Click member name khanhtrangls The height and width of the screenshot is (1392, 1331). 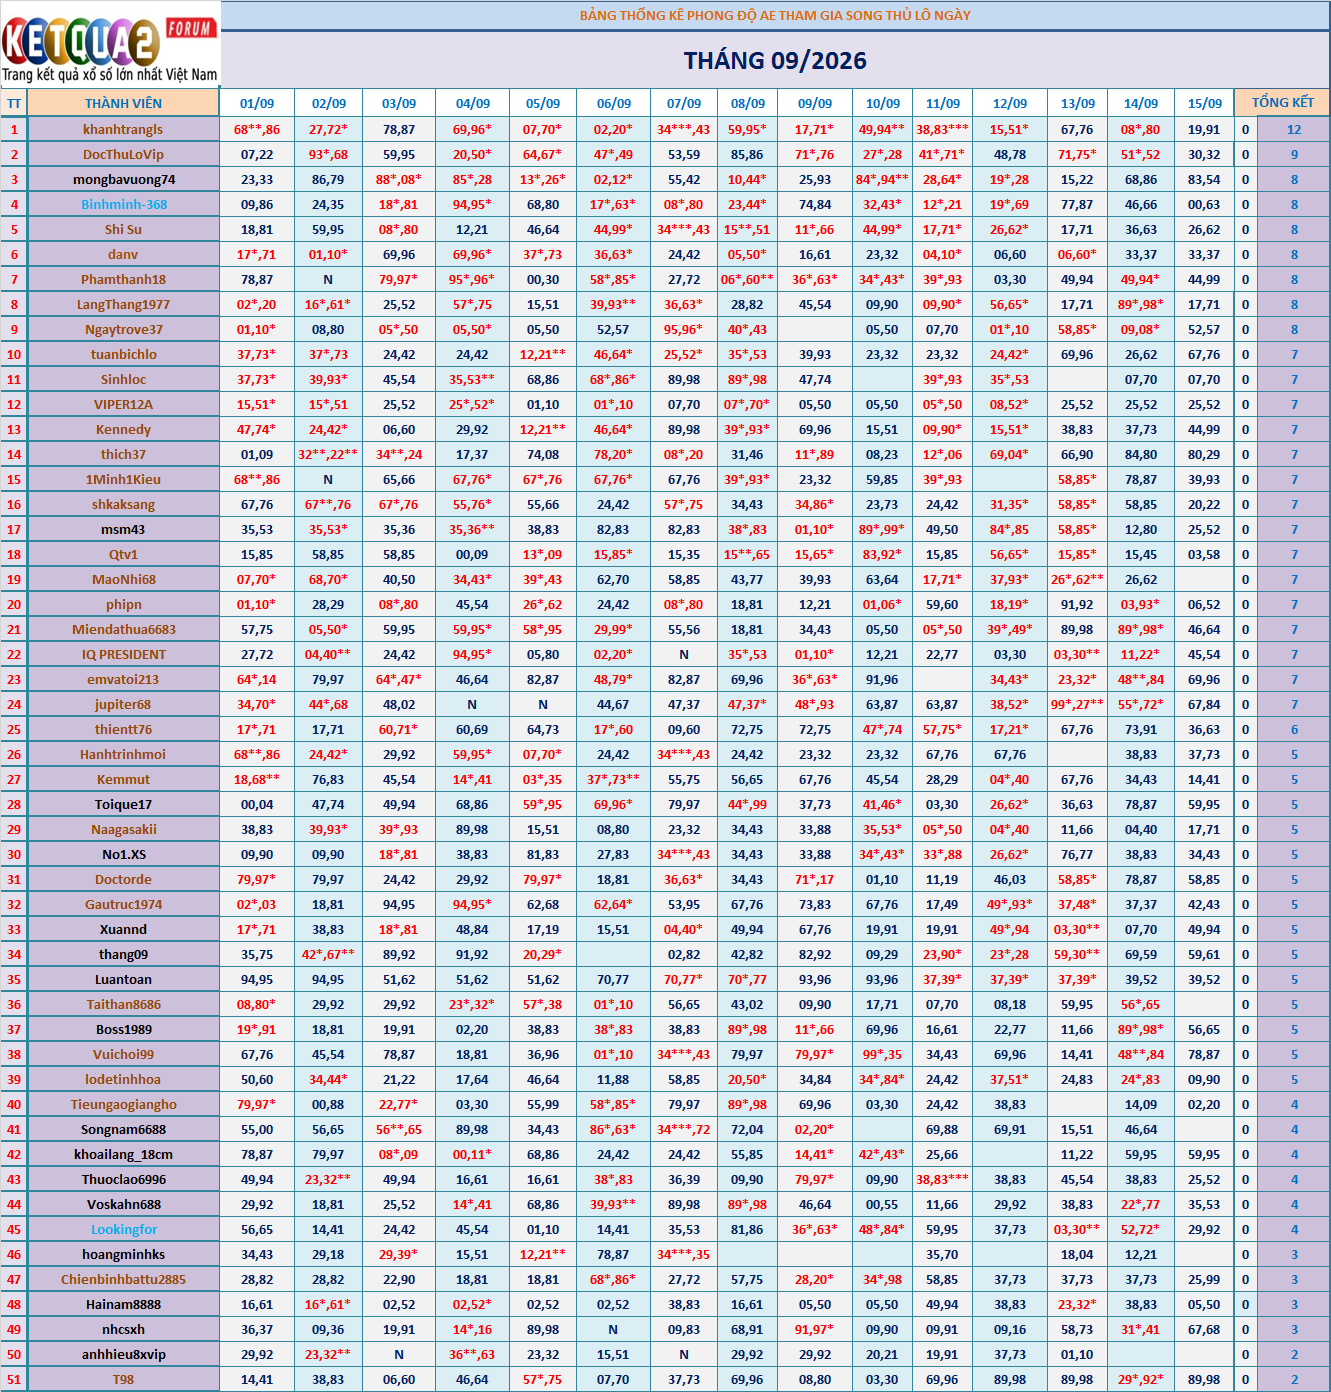(123, 129)
